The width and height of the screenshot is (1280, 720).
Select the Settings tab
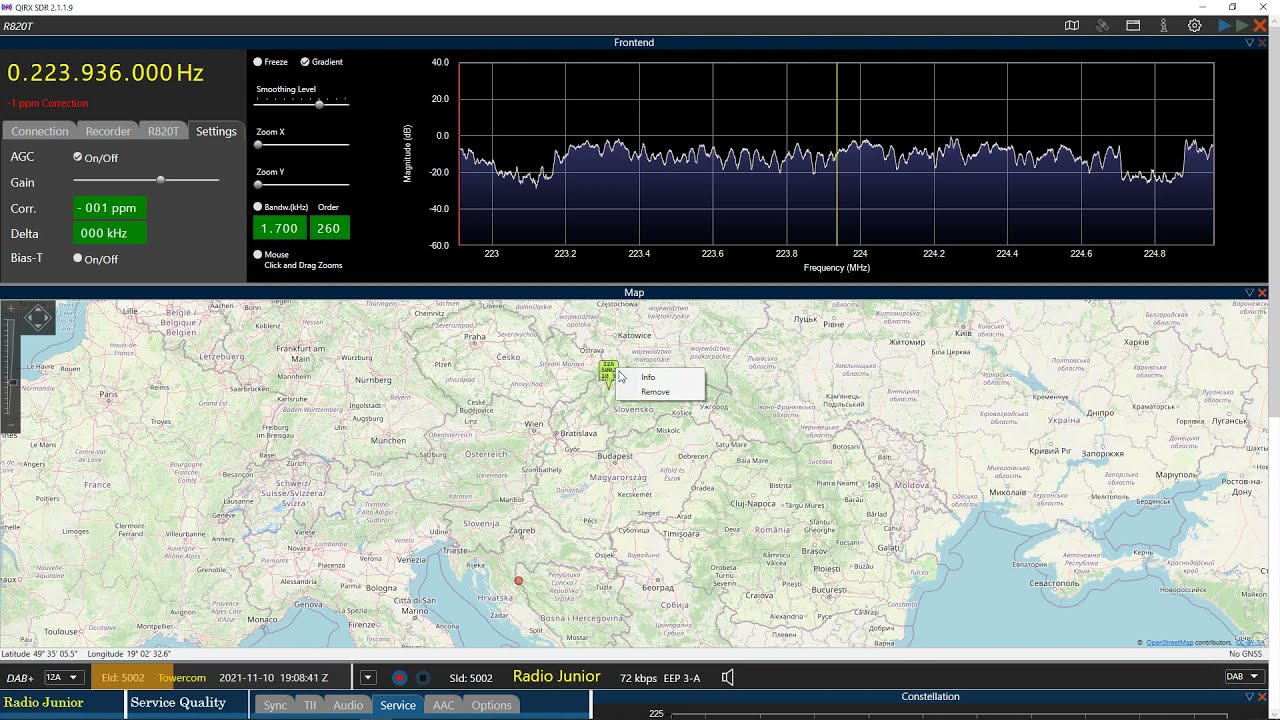click(216, 131)
